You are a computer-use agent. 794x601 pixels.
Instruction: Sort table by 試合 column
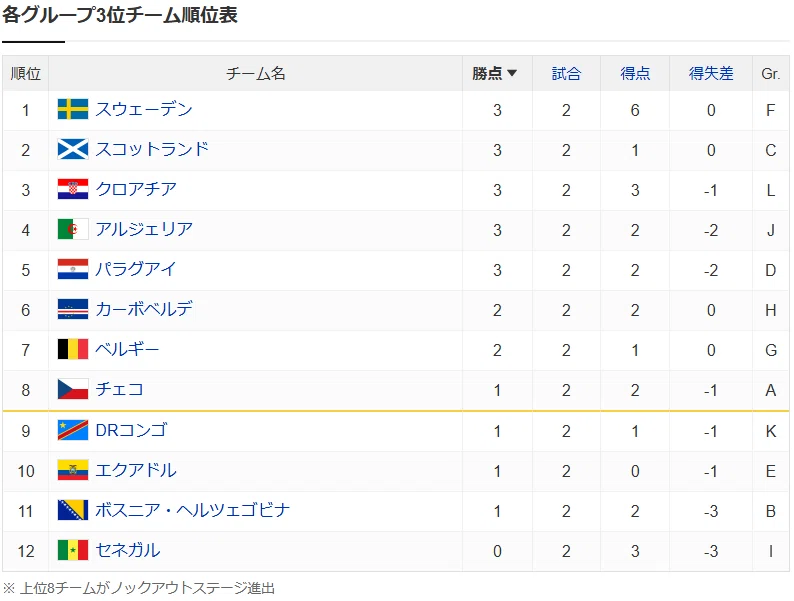[566, 73]
